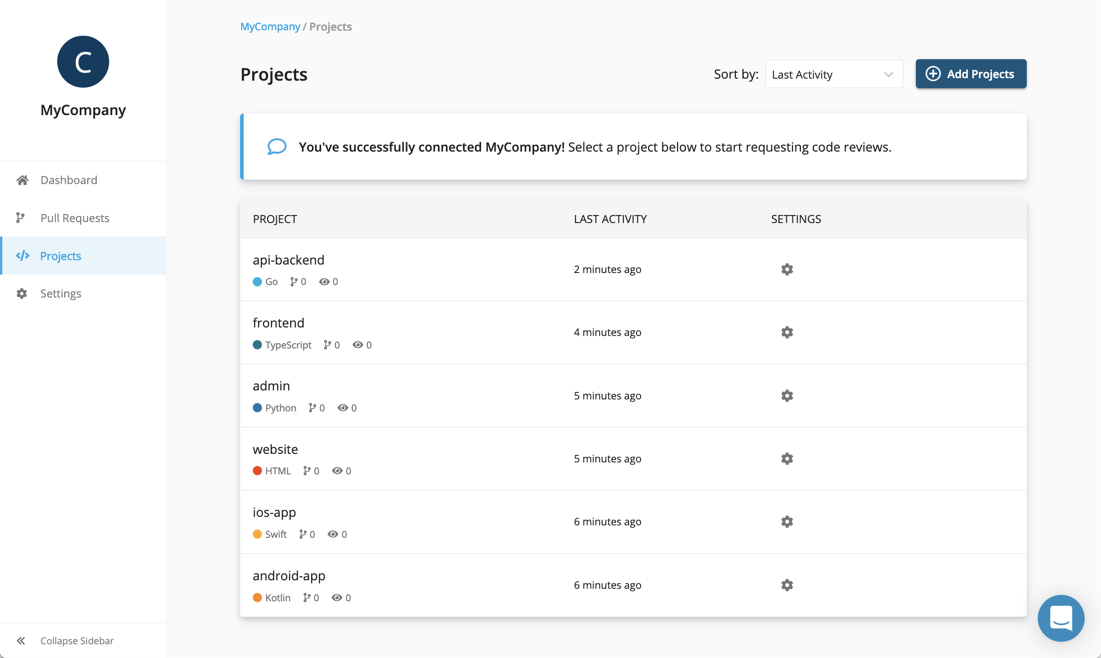Viewport: 1101px width, 658px height.
Task: Go to Dashboard in the sidebar
Action: click(68, 180)
